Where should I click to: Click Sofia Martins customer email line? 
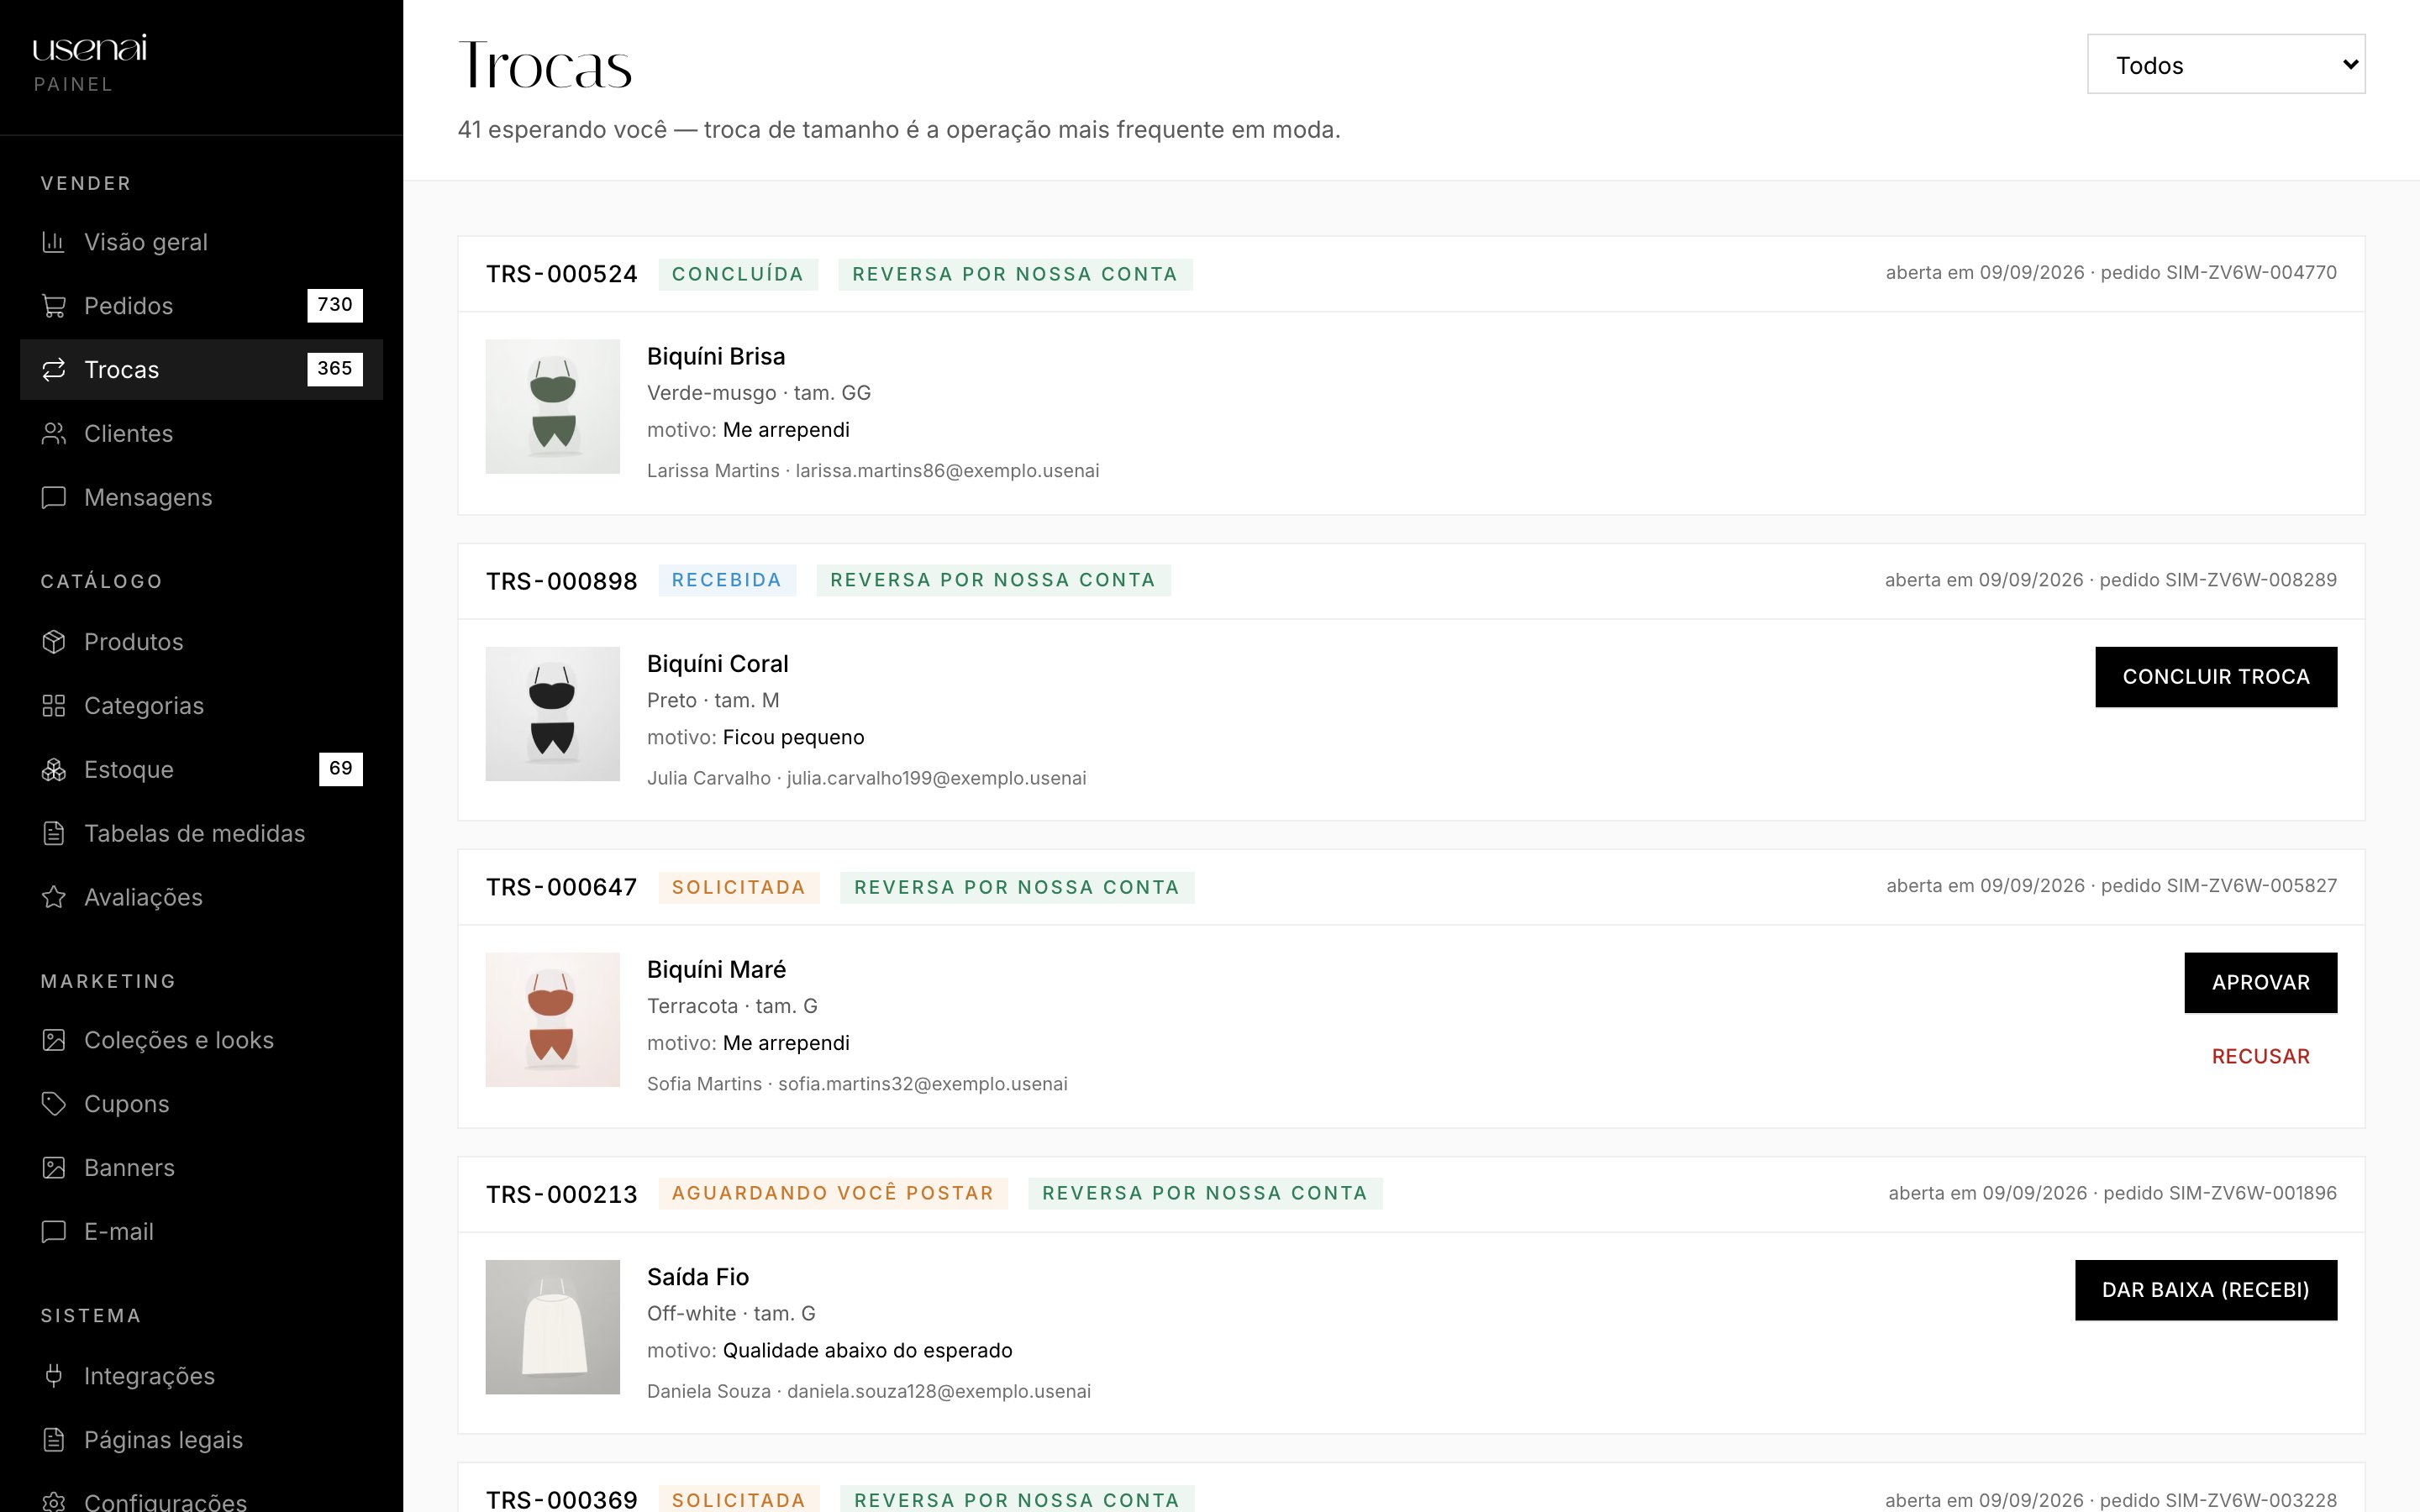coord(857,1084)
